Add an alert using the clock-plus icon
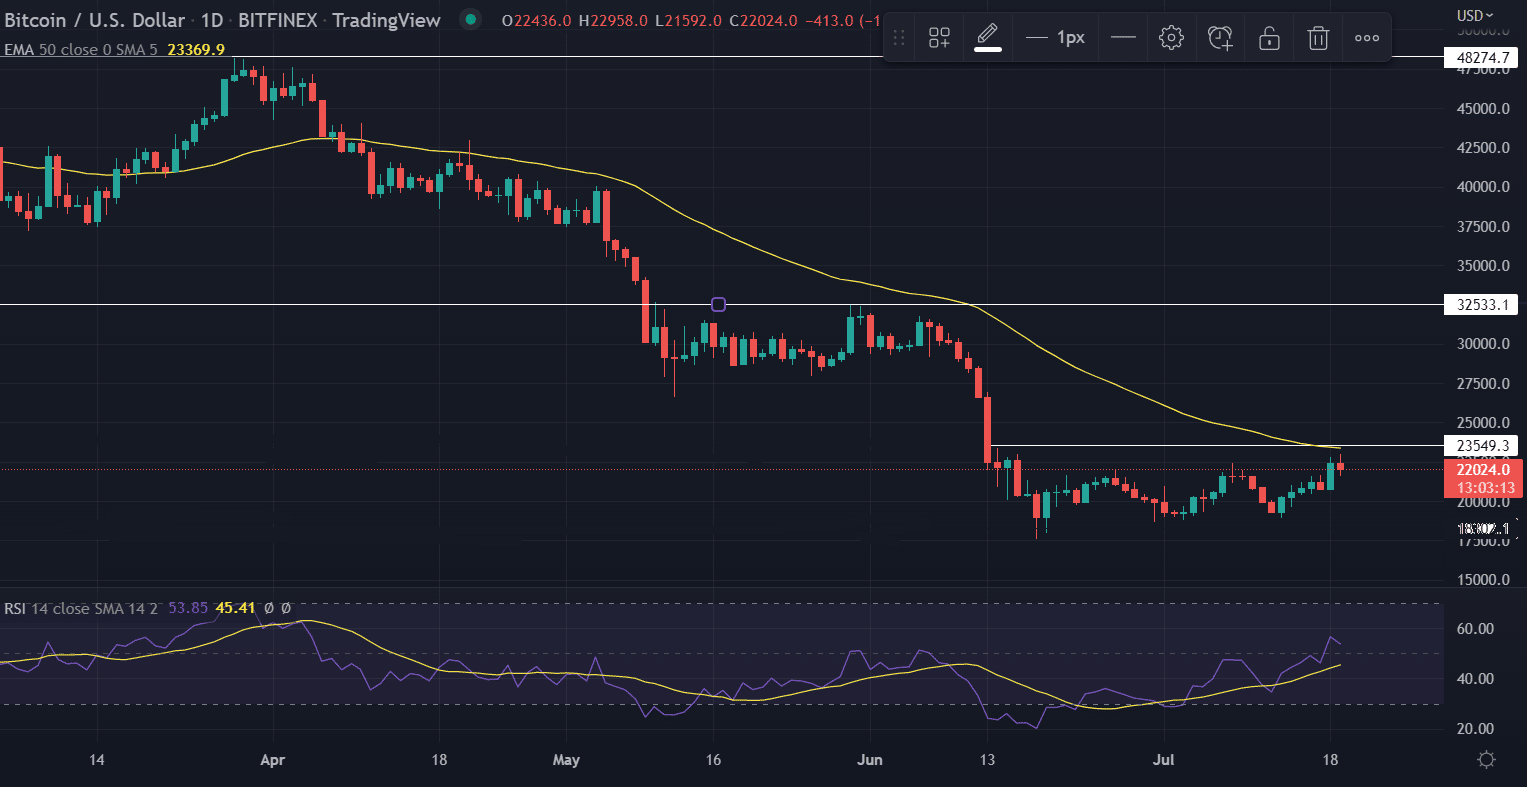This screenshot has height=787, width=1527. 1220,37
